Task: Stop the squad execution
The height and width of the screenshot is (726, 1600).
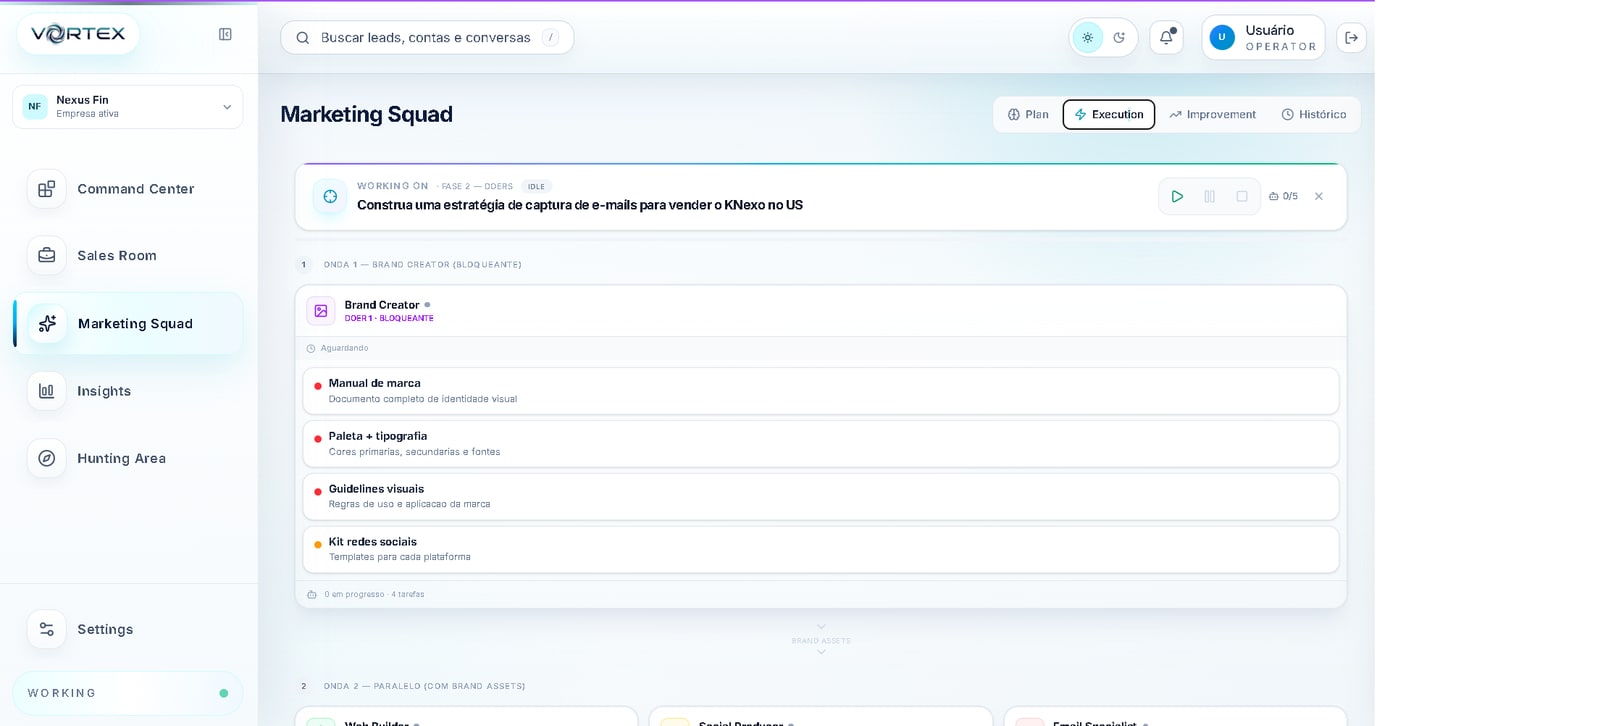Action: coord(1241,196)
